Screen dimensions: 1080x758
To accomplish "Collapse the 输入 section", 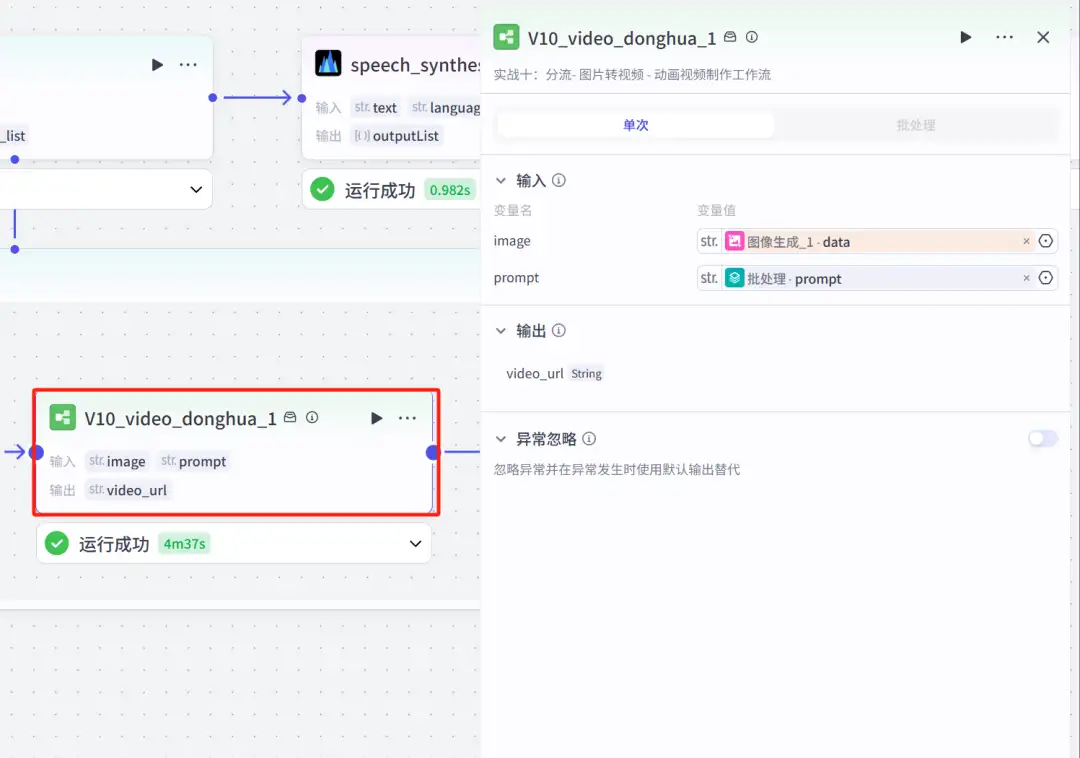I will [x=501, y=180].
